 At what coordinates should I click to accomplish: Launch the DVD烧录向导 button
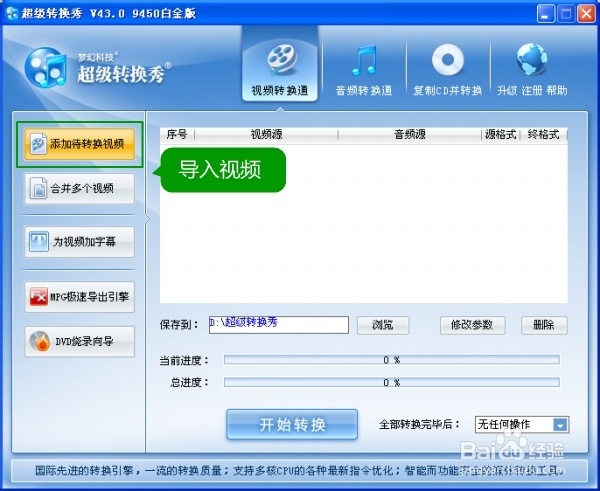click(x=80, y=341)
